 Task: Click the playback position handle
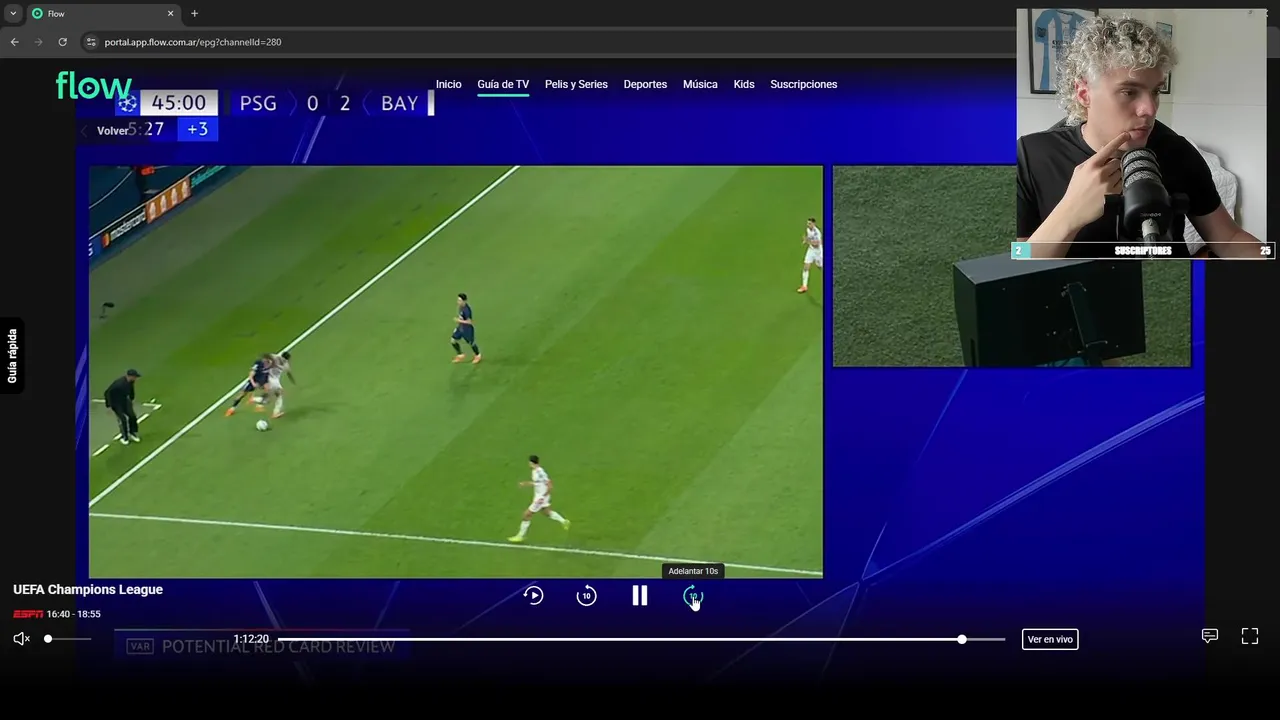[962, 639]
